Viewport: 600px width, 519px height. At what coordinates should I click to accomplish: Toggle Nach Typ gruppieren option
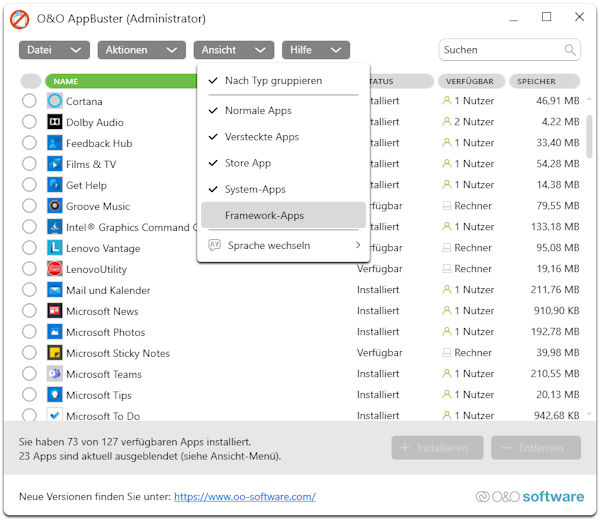(283, 81)
